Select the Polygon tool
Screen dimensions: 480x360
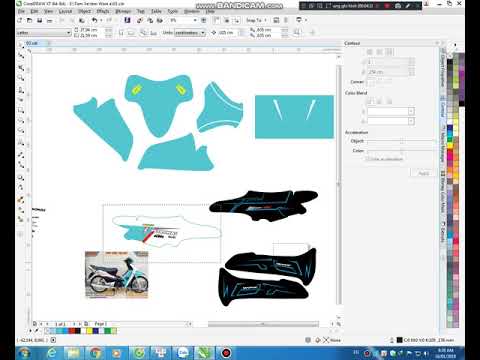pyautogui.click(x=21, y=131)
